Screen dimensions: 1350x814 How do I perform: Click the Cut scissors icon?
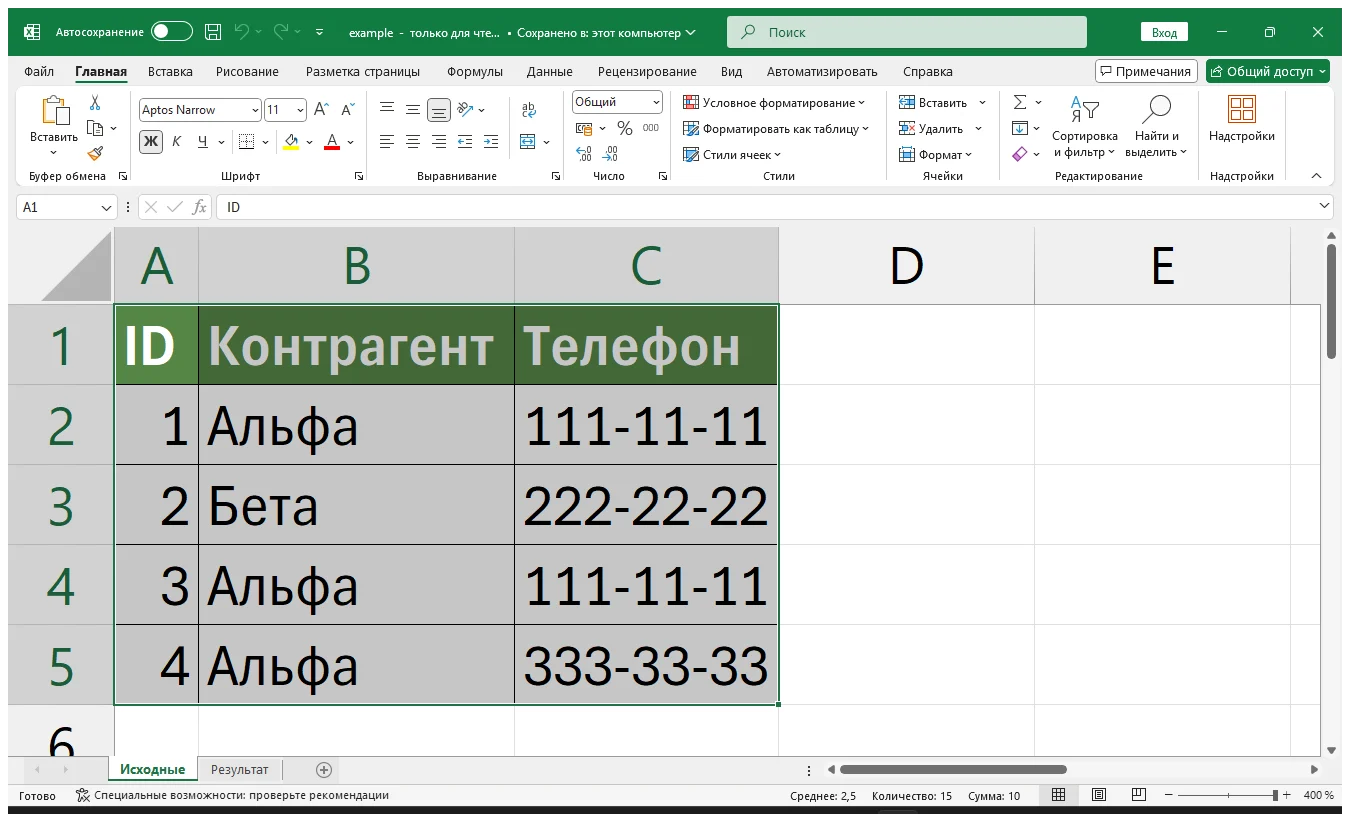95,103
